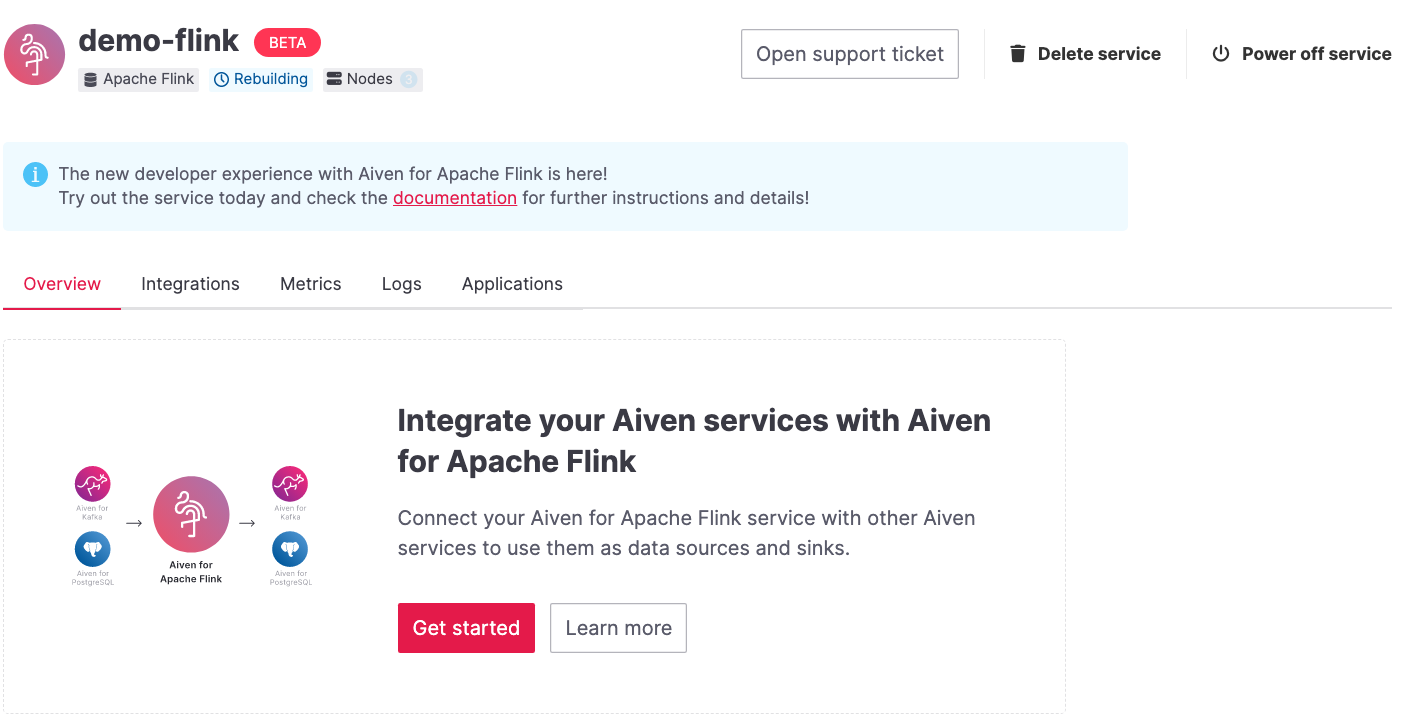Open a support ticket
1401x720 pixels.
tap(850, 54)
